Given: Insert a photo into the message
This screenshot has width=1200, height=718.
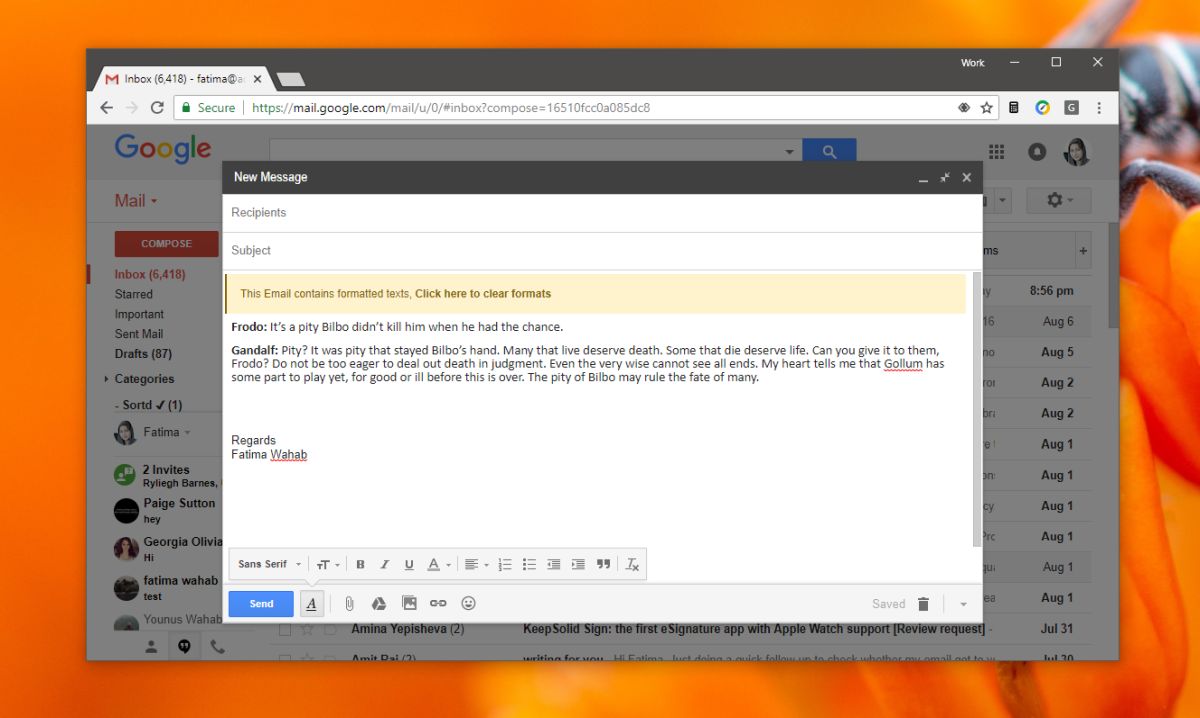Looking at the screenshot, I should [409, 604].
